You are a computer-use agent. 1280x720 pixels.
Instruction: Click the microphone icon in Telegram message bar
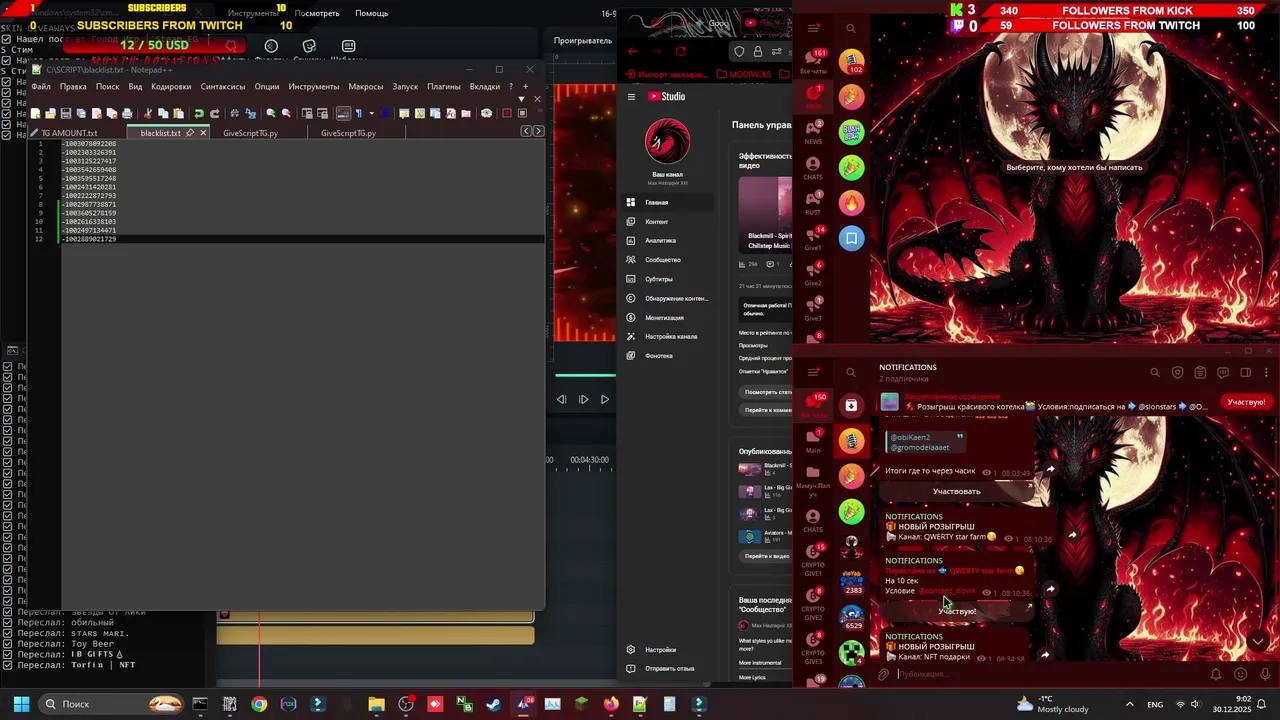(1265, 674)
